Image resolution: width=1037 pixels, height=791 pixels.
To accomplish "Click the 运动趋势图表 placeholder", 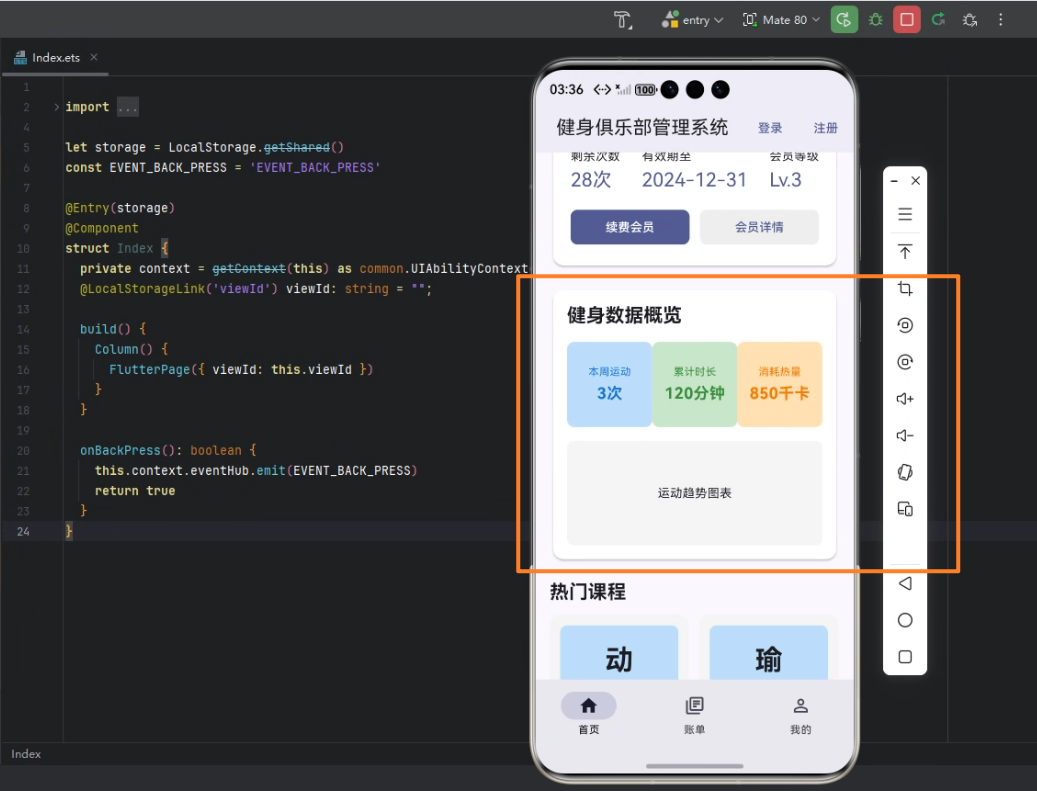I will [694, 493].
